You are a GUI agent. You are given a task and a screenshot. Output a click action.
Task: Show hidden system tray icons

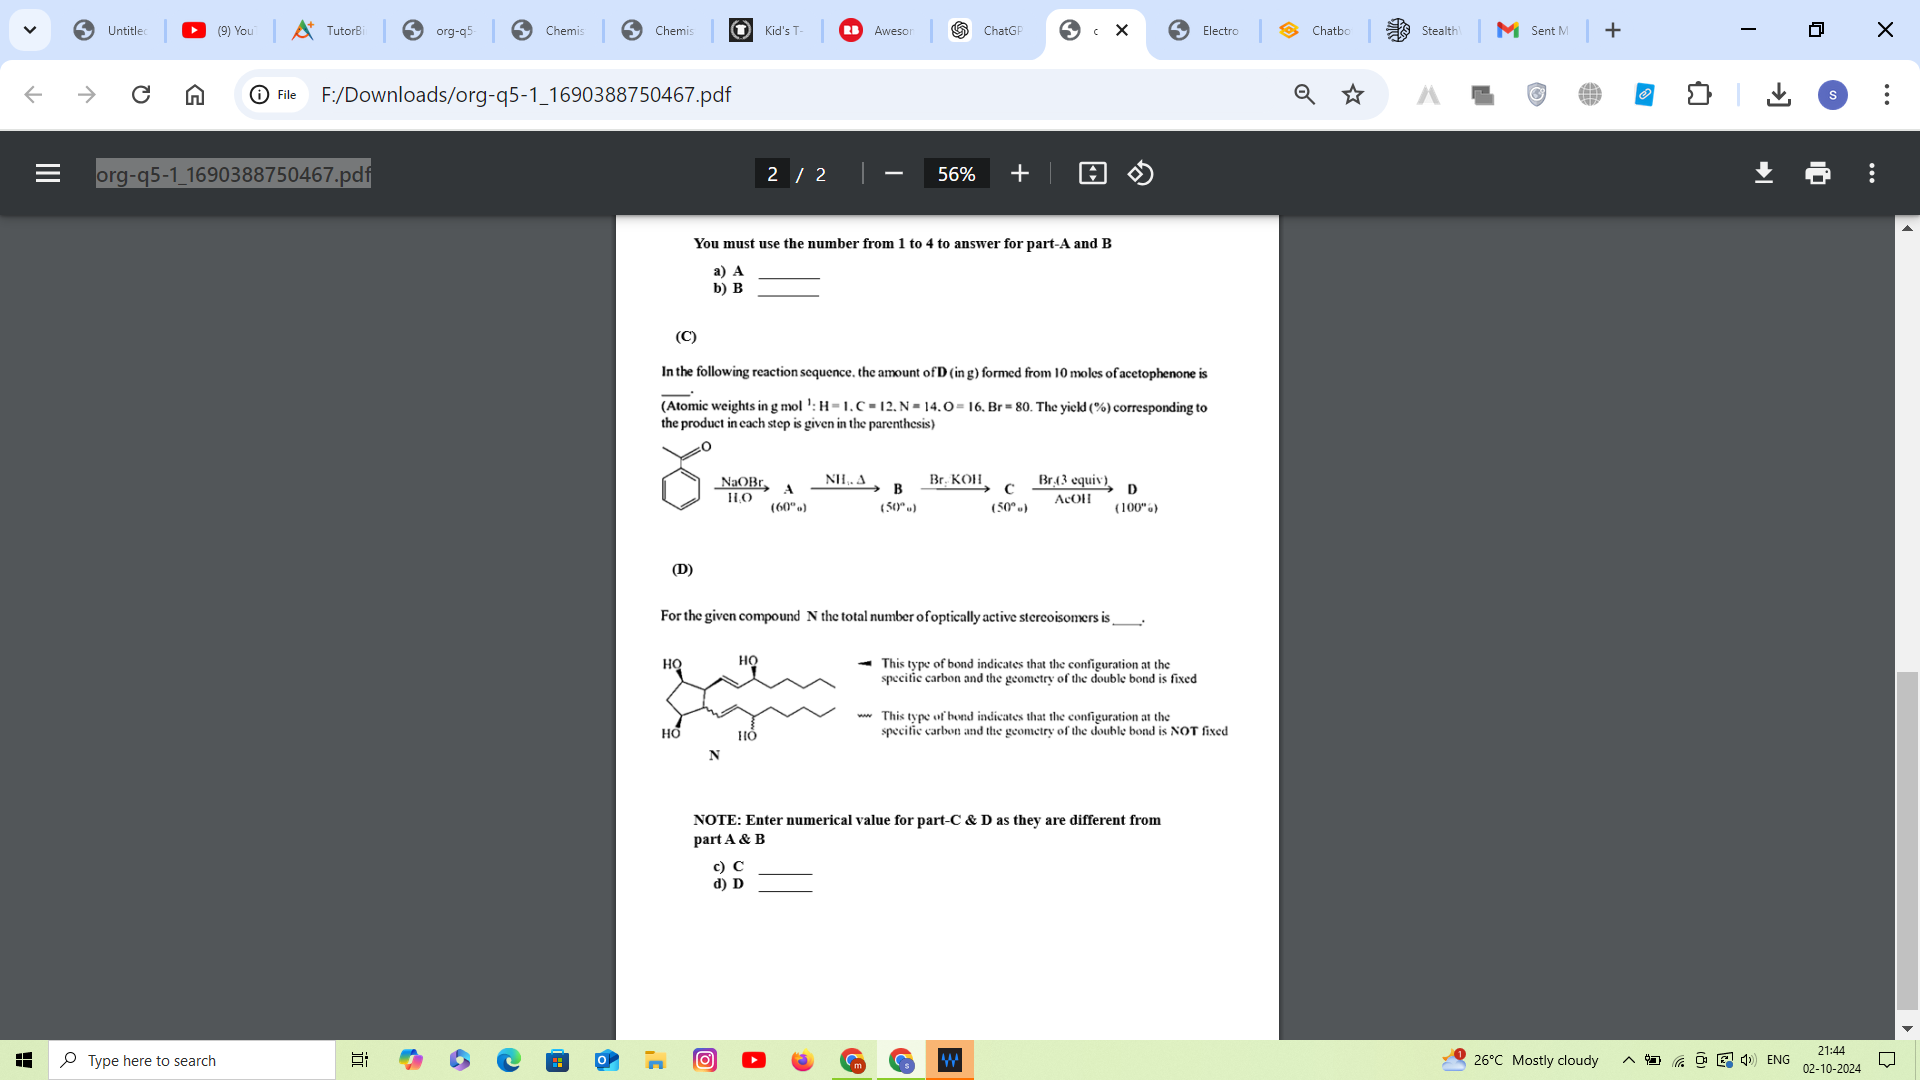click(1628, 1060)
